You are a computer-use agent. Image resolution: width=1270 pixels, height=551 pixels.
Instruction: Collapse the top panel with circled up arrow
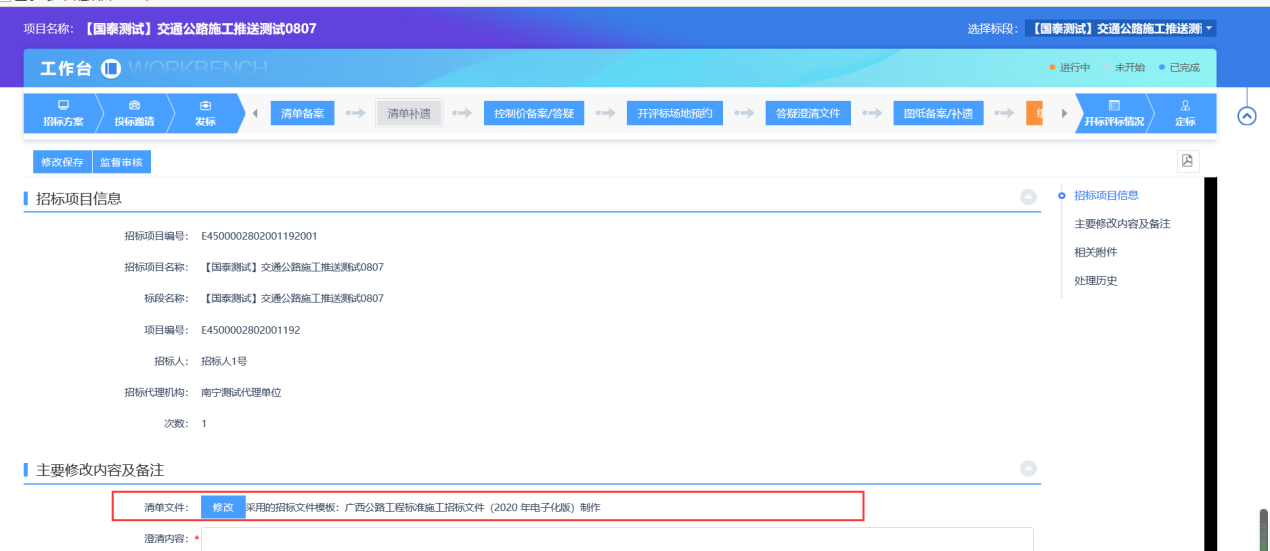pyautogui.click(x=1247, y=116)
